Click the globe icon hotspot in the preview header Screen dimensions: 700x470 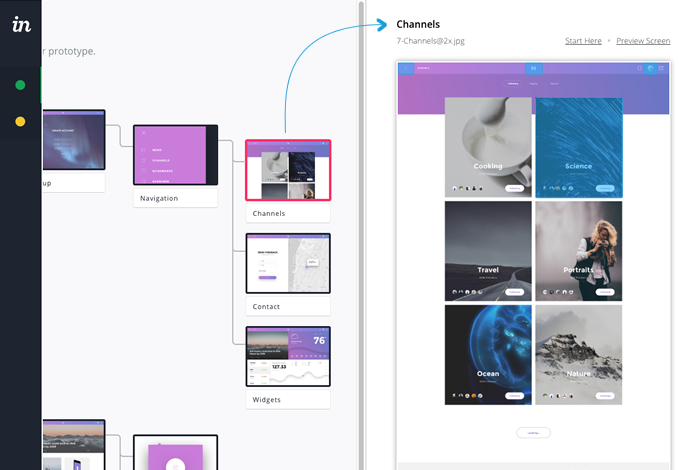[x=650, y=68]
